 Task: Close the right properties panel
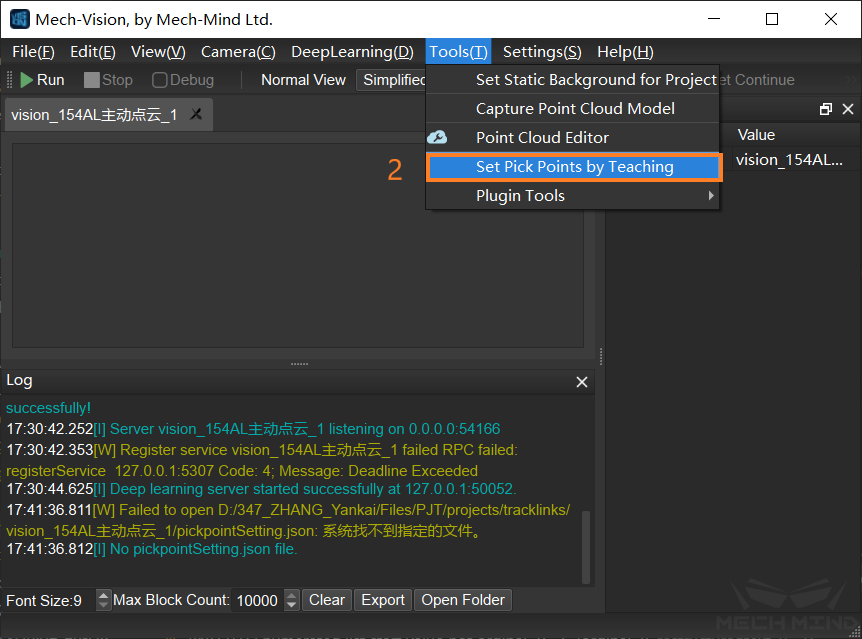pyautogui.click(x=848, y=109)
